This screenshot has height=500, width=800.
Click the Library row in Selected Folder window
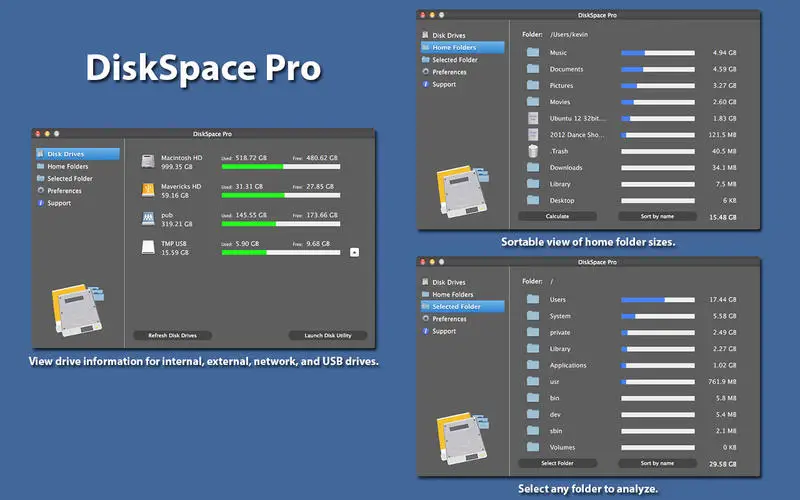coord(631,348)
